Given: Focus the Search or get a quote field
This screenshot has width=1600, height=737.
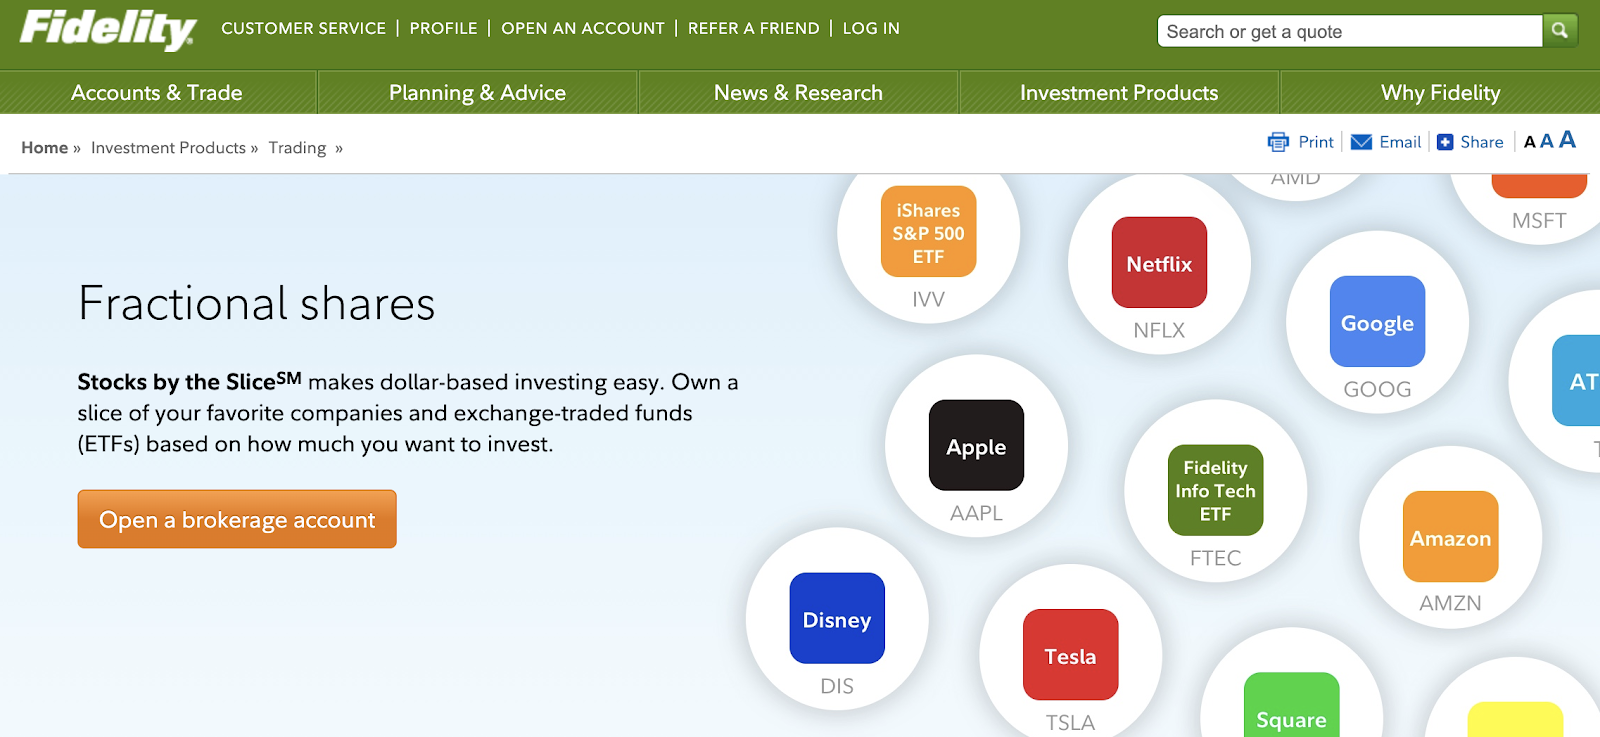Looking at the screenshot, I should pyautogui.click(x=1350, y=31).
